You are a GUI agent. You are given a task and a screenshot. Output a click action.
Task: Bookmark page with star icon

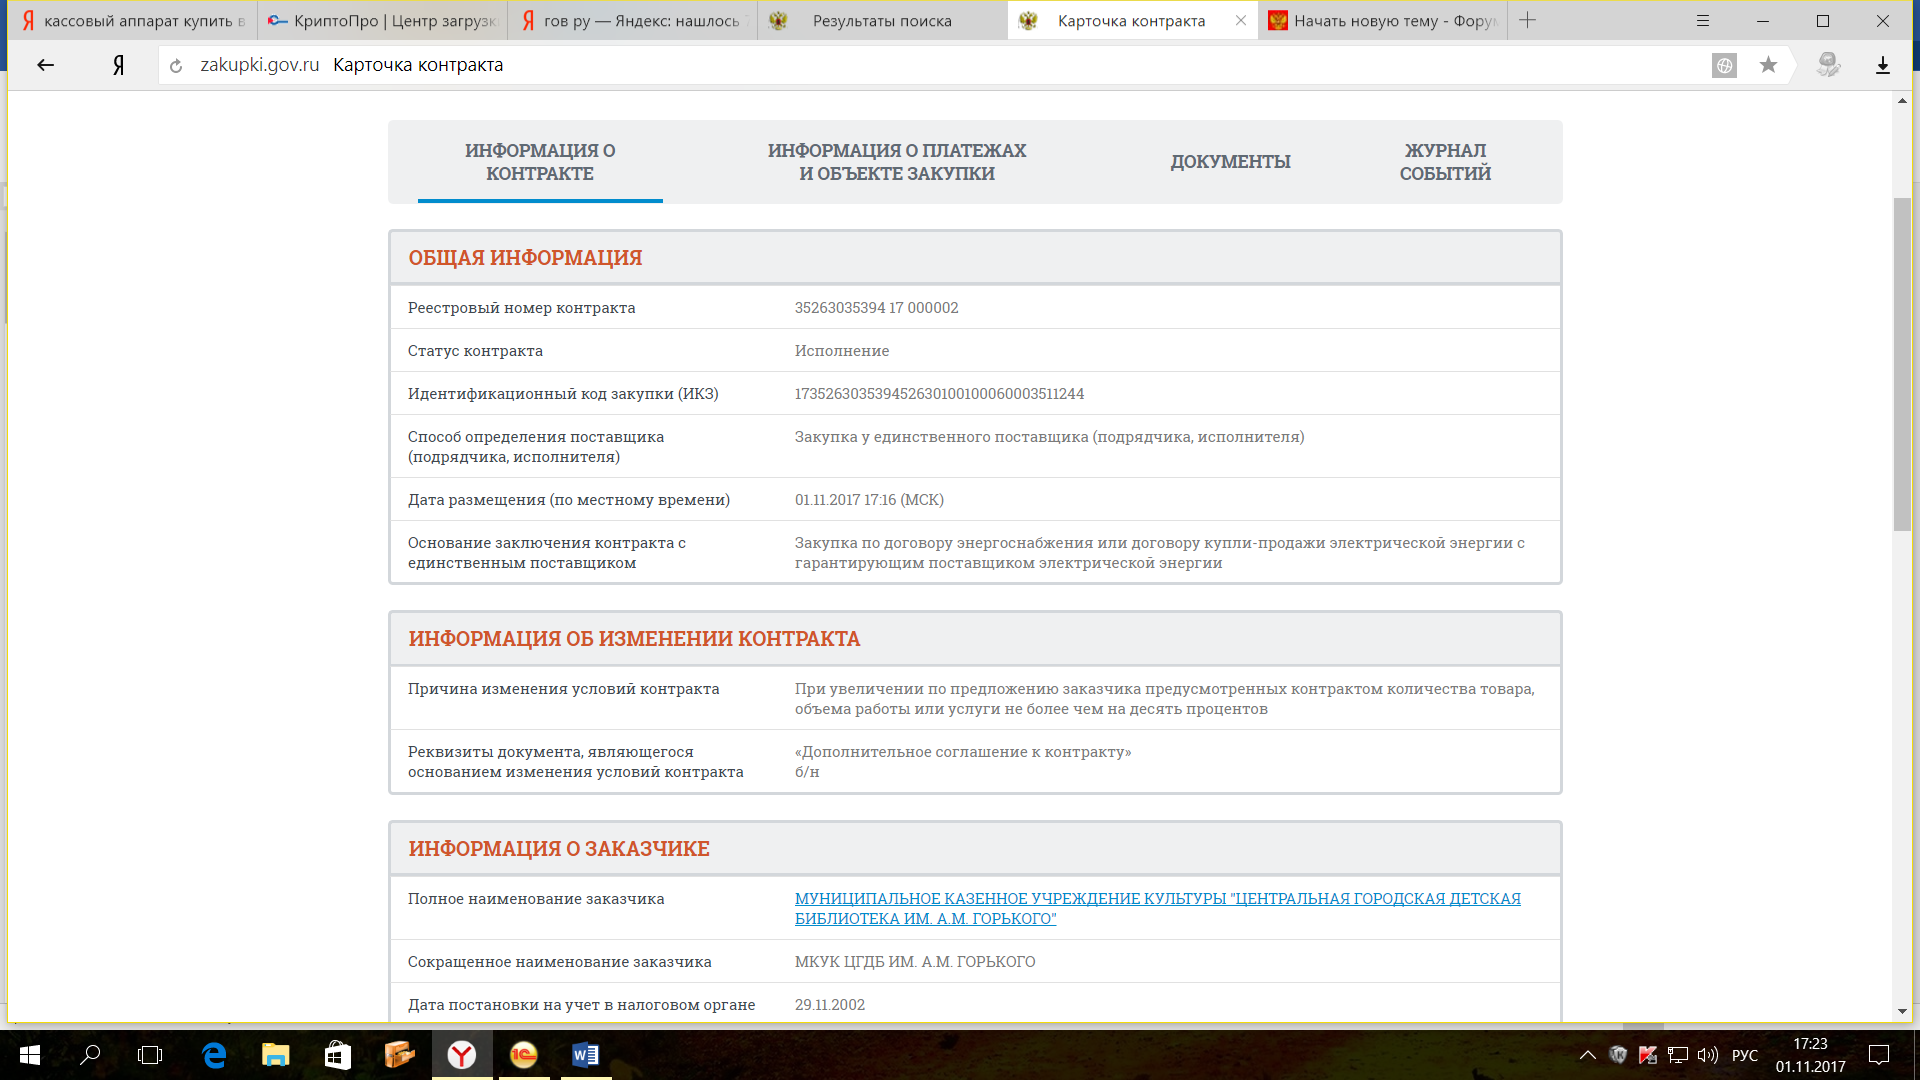click(1768, 66)
